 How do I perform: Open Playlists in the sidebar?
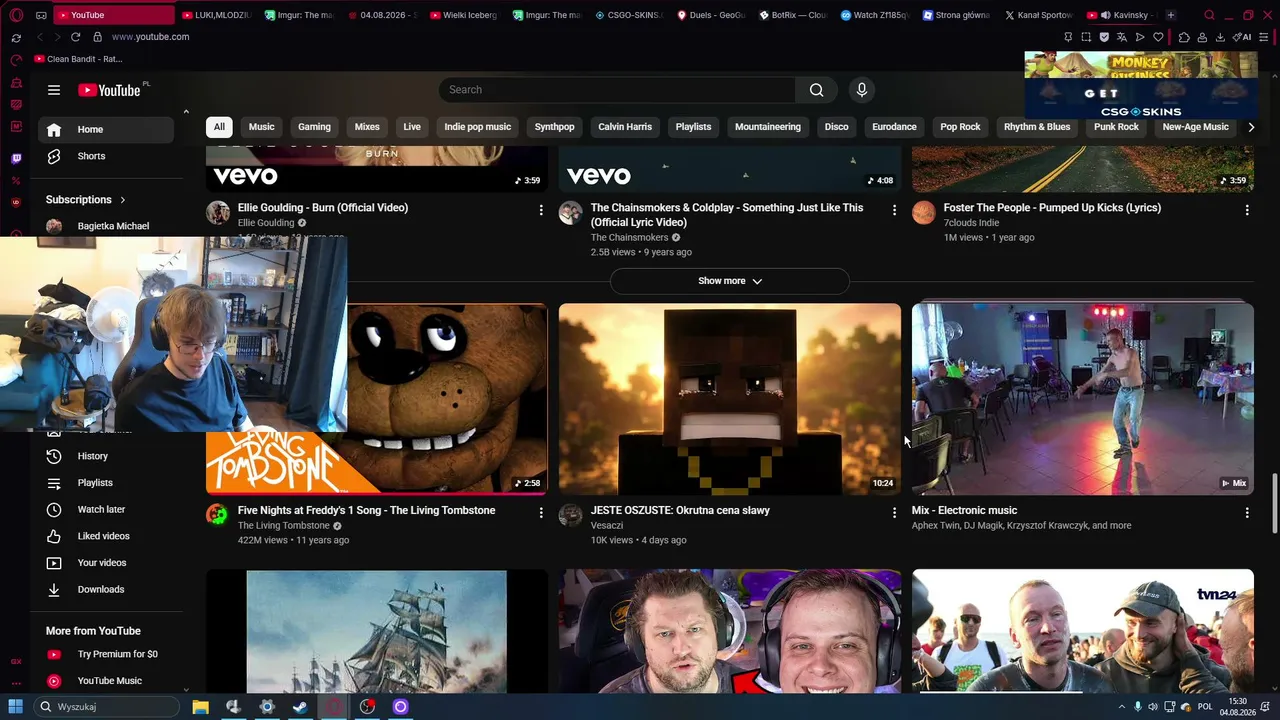(107, 483)
